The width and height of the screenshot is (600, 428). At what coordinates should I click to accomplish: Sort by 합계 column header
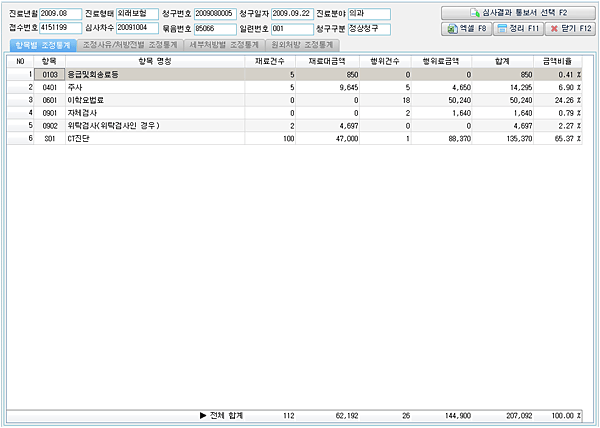[x=502, y=61]
